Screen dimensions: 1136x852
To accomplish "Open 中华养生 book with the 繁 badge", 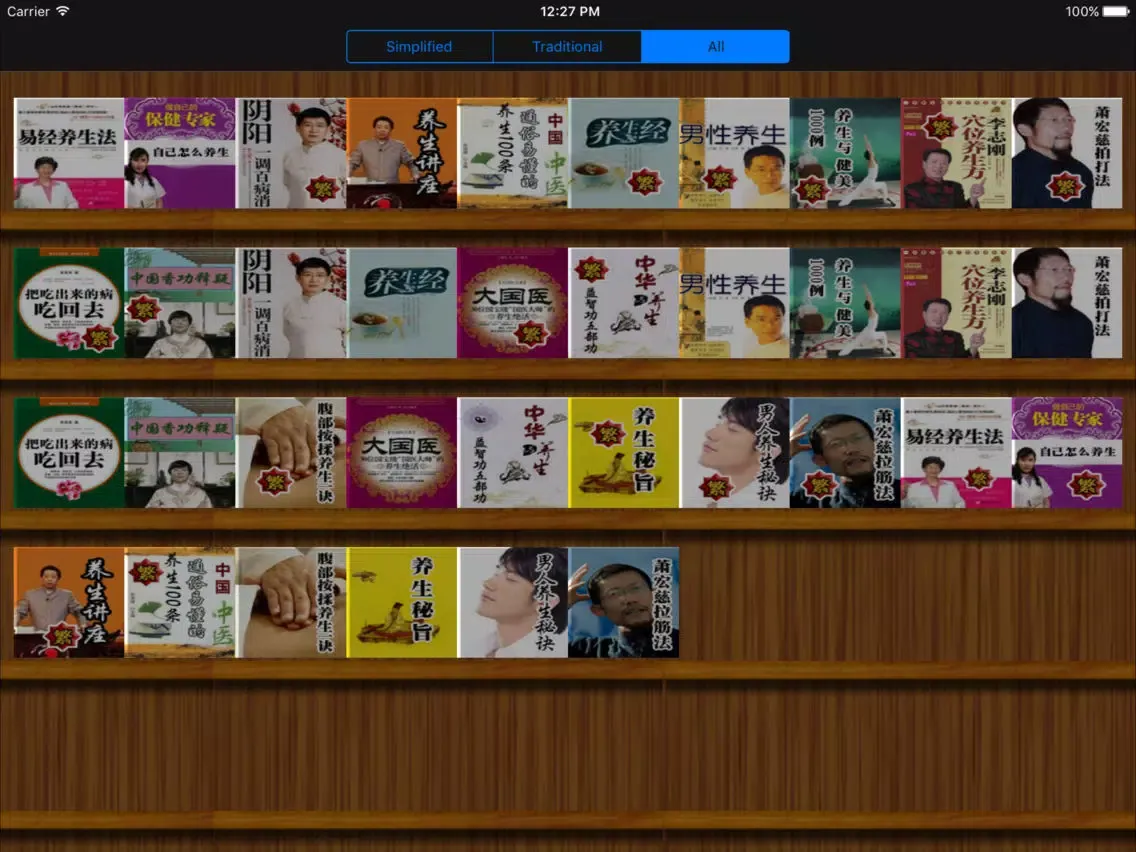I will click(x=624, y=303).
